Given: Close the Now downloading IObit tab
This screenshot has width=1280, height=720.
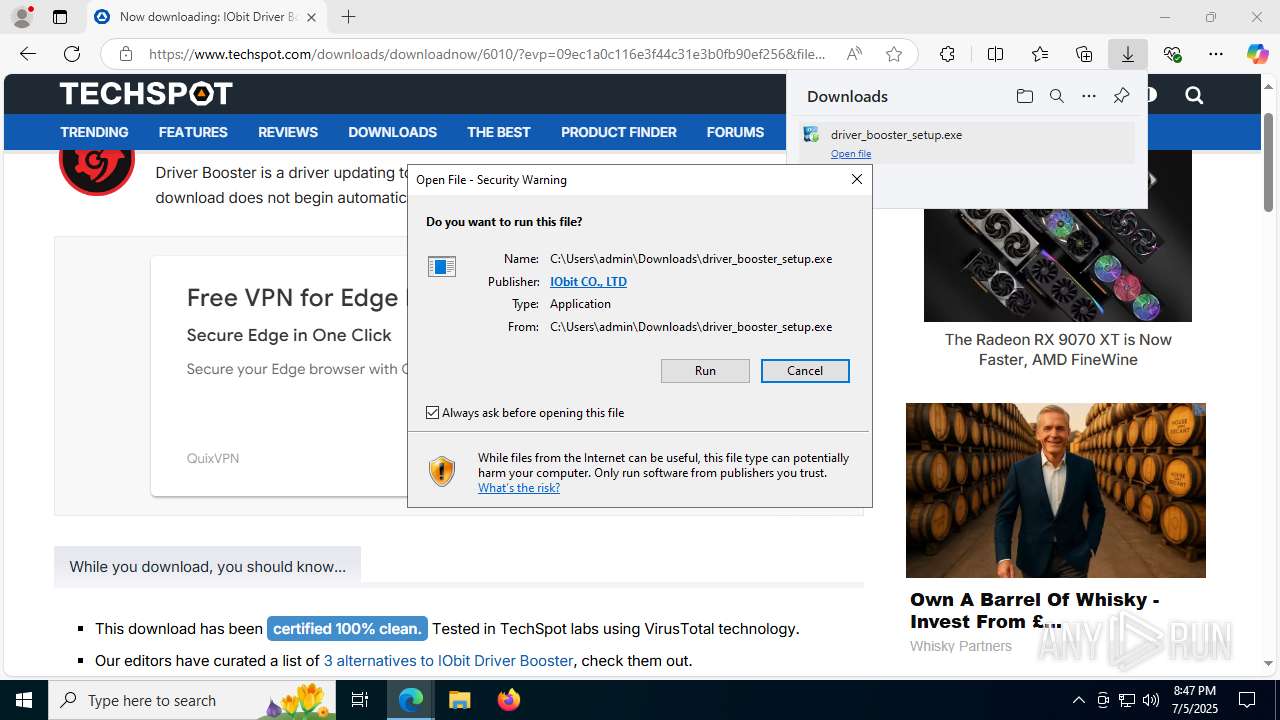Looking at the screenshot, I should click(312, 17).
